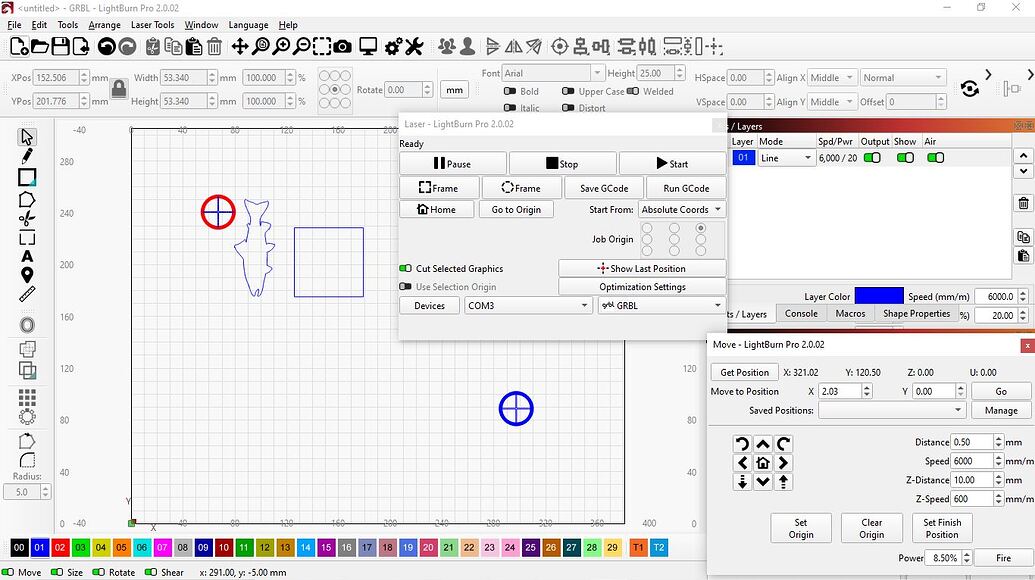
Task: Open the monitor preview icon
Action: (368, 47)
